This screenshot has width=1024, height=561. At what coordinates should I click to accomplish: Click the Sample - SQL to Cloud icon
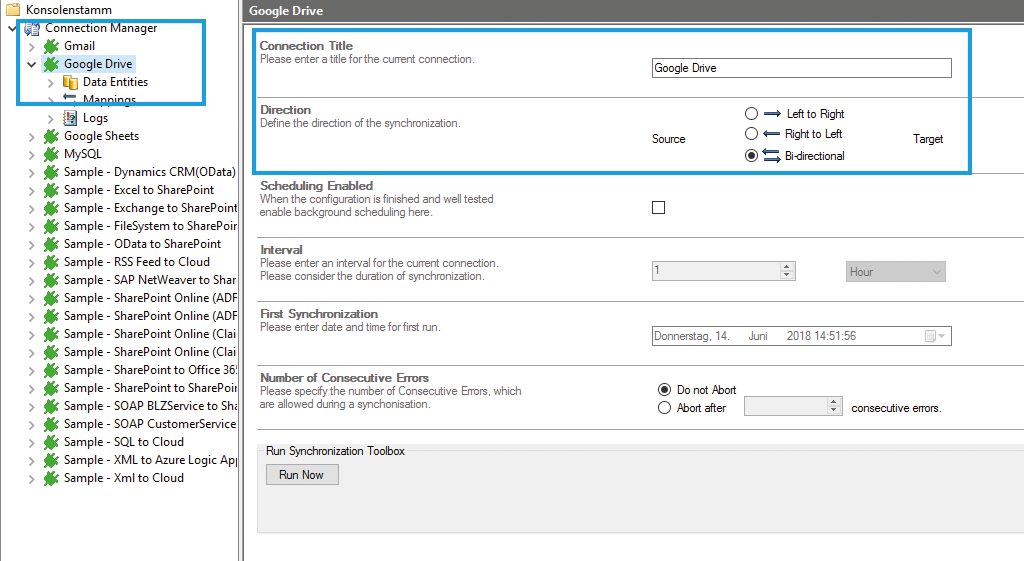click(51, 442)
